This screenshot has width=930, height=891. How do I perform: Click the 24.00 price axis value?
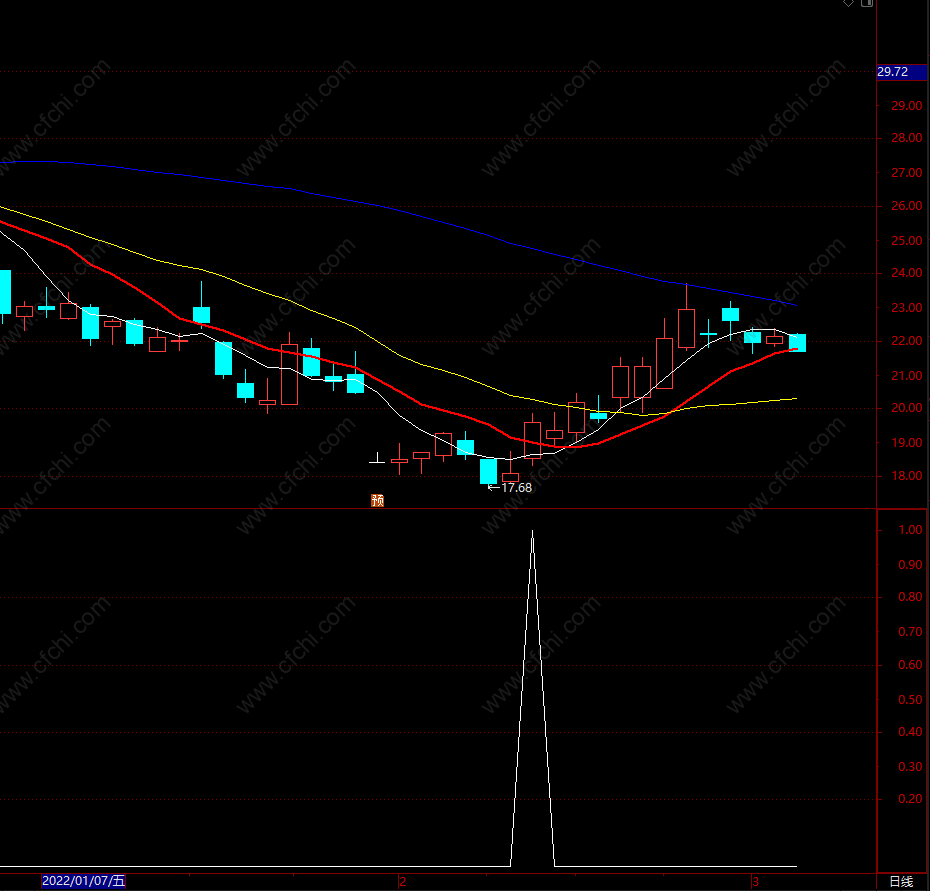[906, 273]
